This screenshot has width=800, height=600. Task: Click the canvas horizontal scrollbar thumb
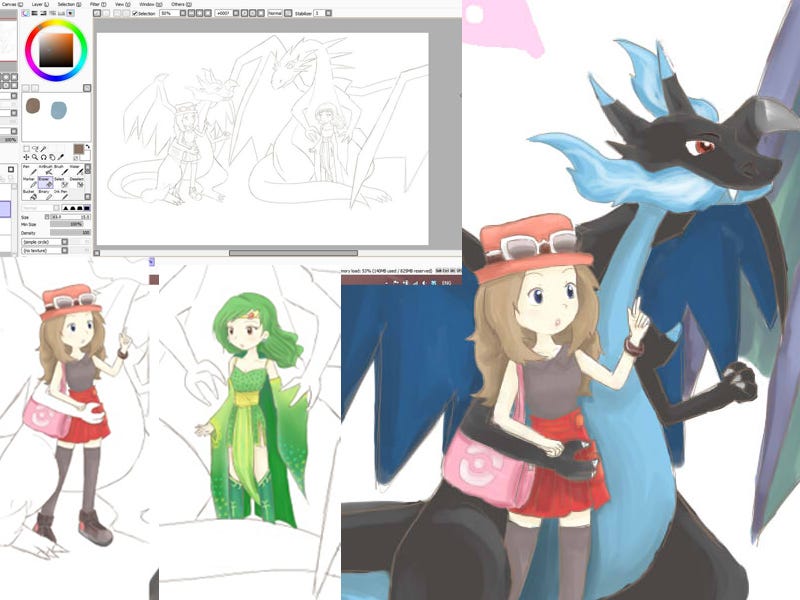tap(293, 253)
